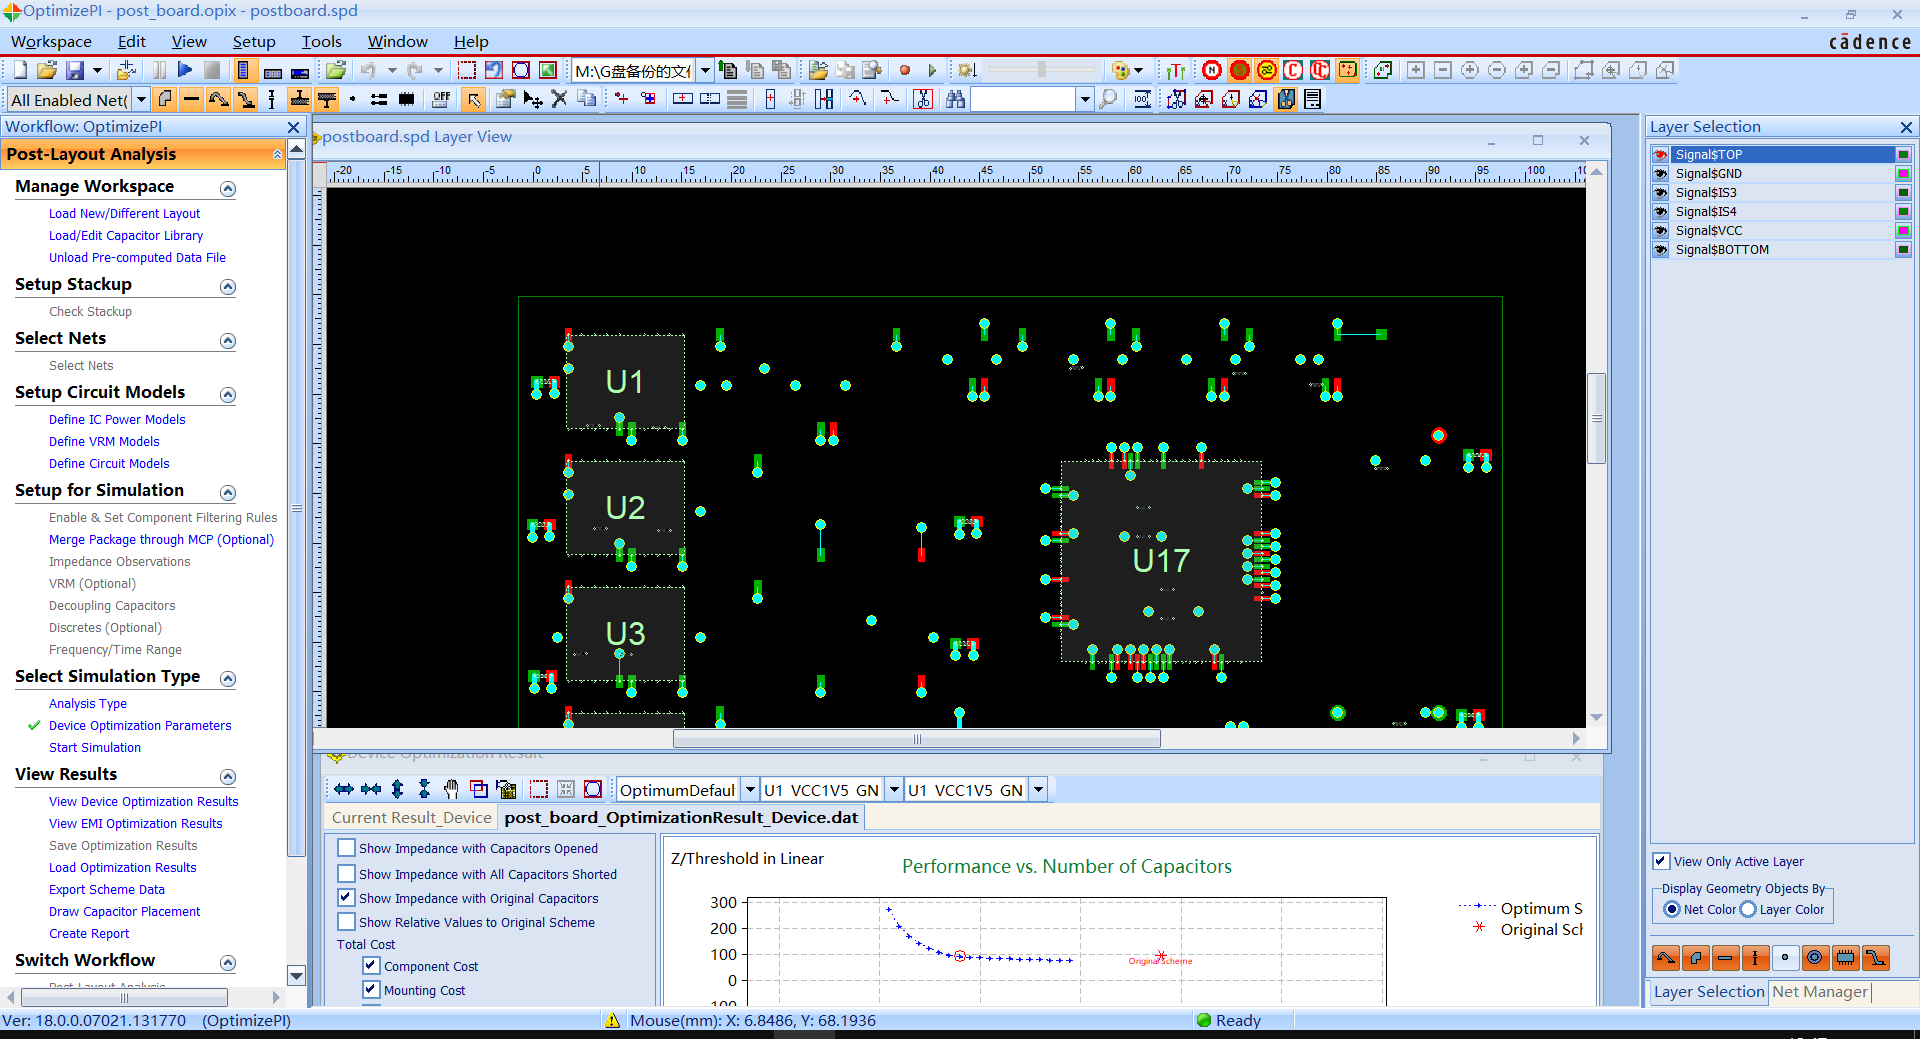
Task: Switch to Current Result_Device tab
Action: (412, 817)
